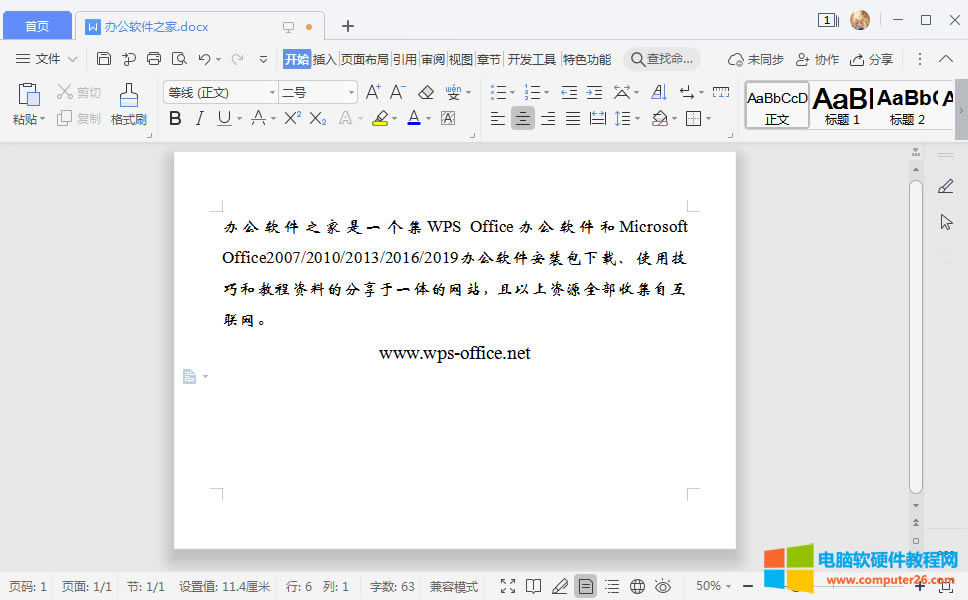Click the Undo icon
The image size is (968, 600).
tap(204, 59)
